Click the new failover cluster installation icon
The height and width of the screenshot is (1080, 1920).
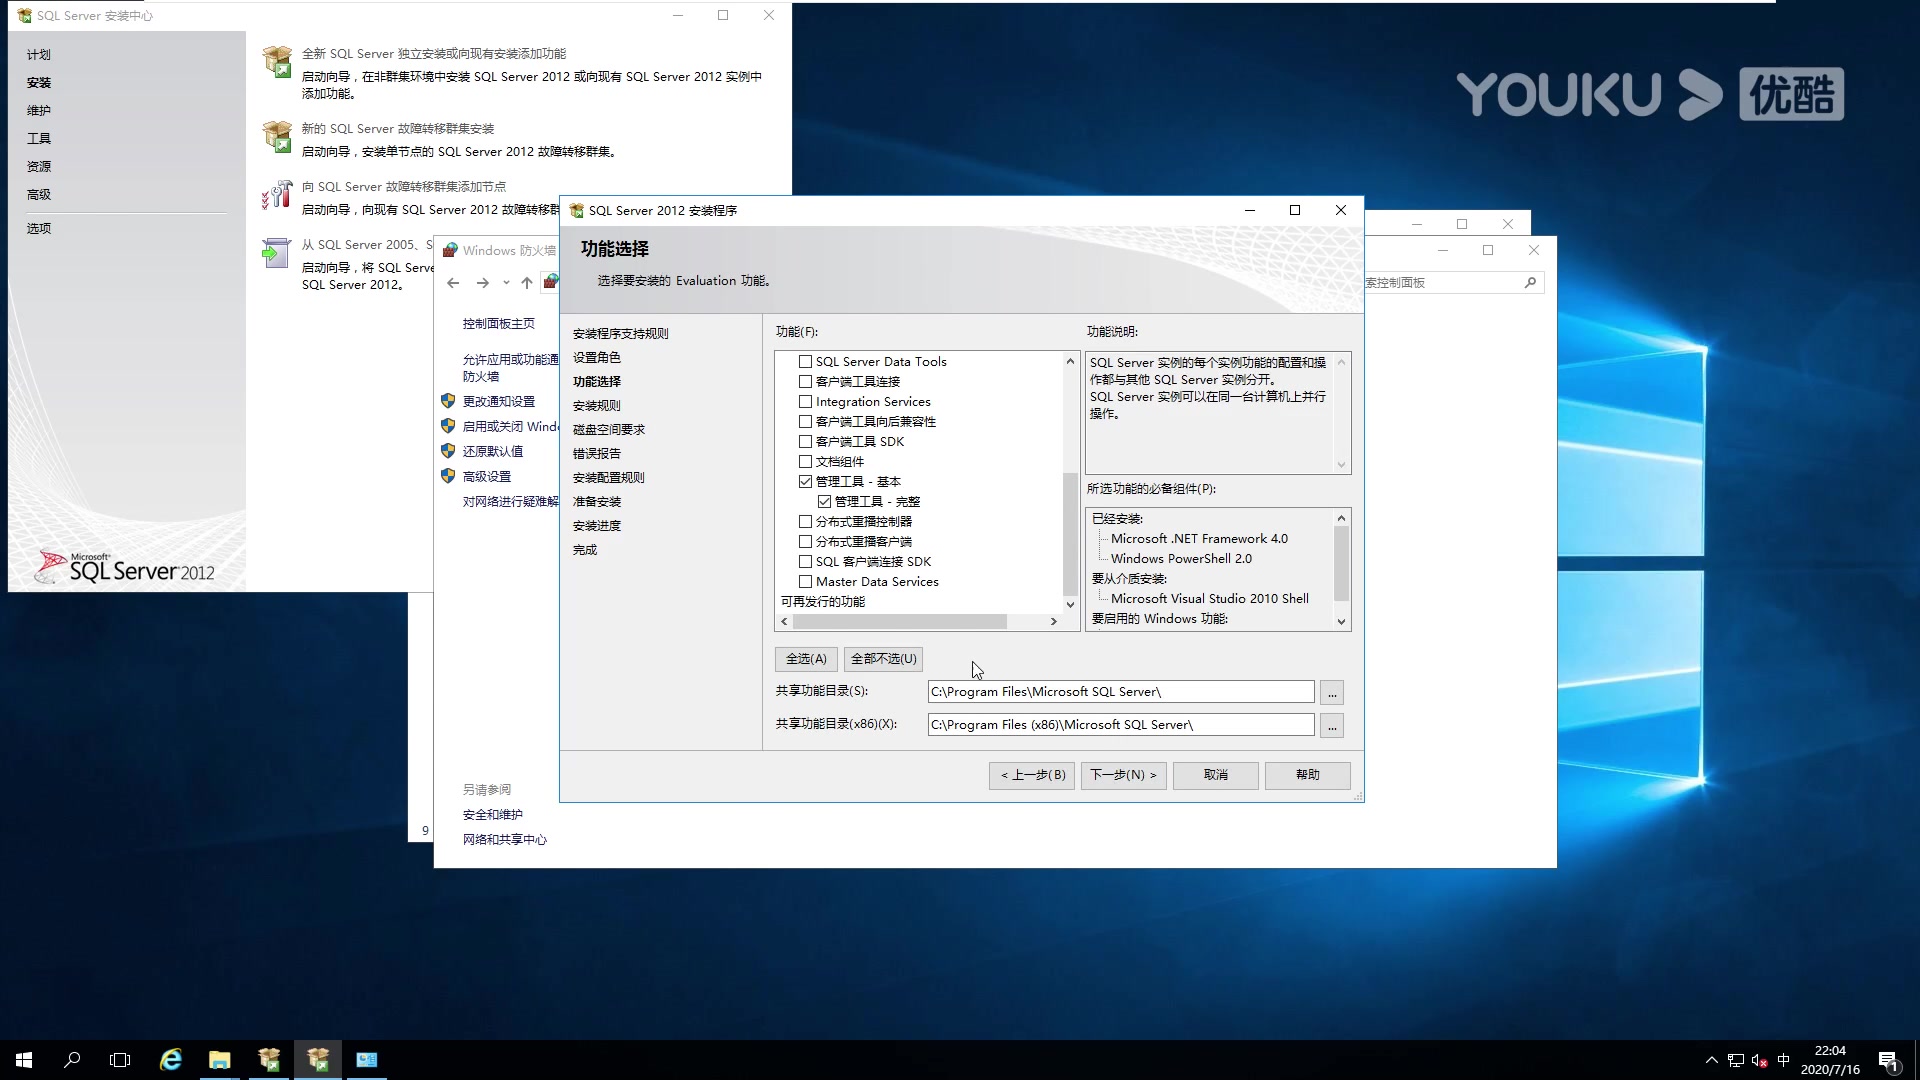[x=277, y=136]
